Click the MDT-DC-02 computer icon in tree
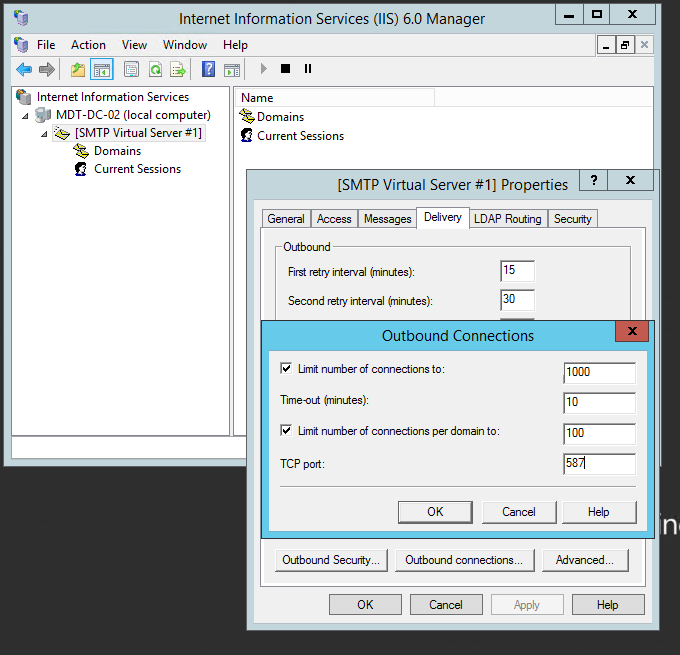The image size is (680, 655). point(43,115)
